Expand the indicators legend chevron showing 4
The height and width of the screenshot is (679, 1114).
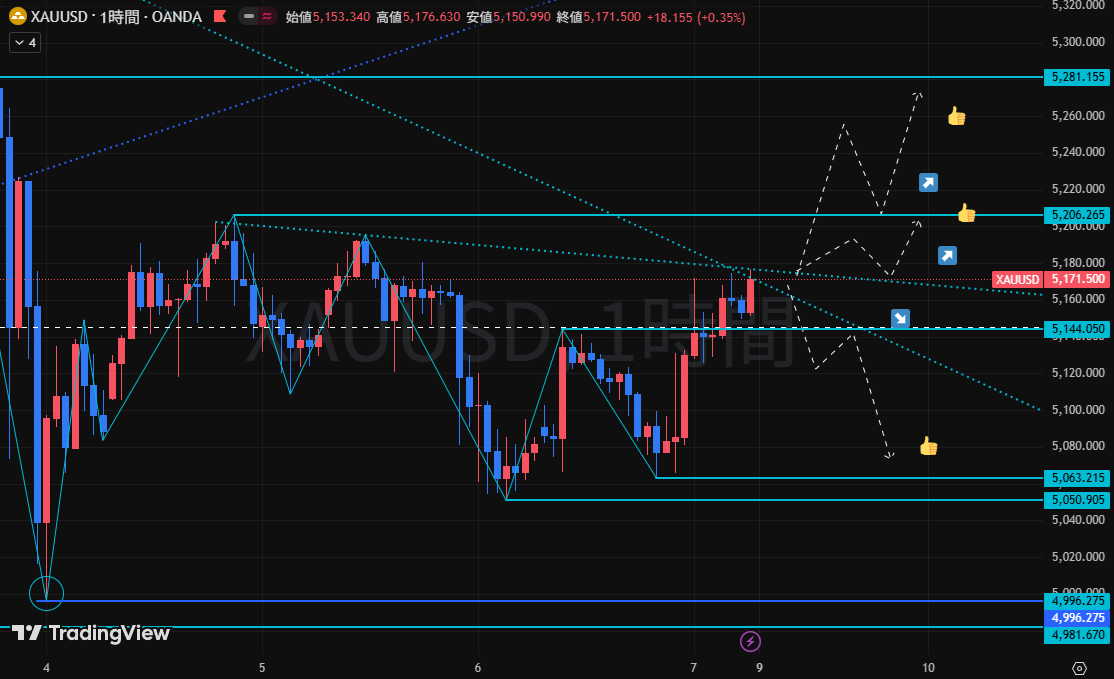(24, 43)
